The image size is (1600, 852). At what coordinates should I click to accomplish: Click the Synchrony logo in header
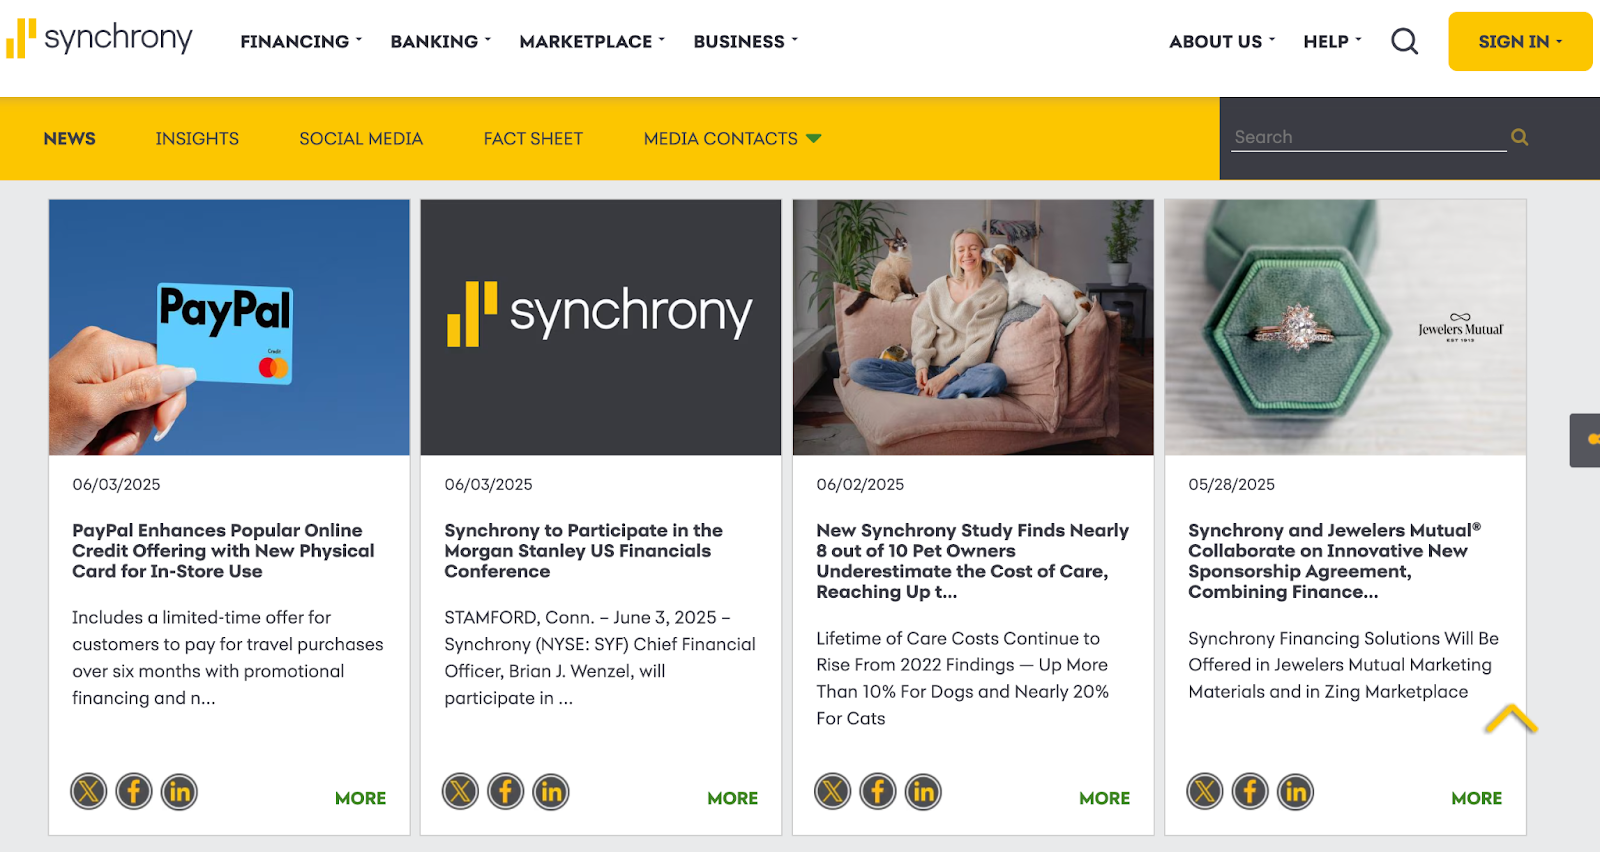99,39
